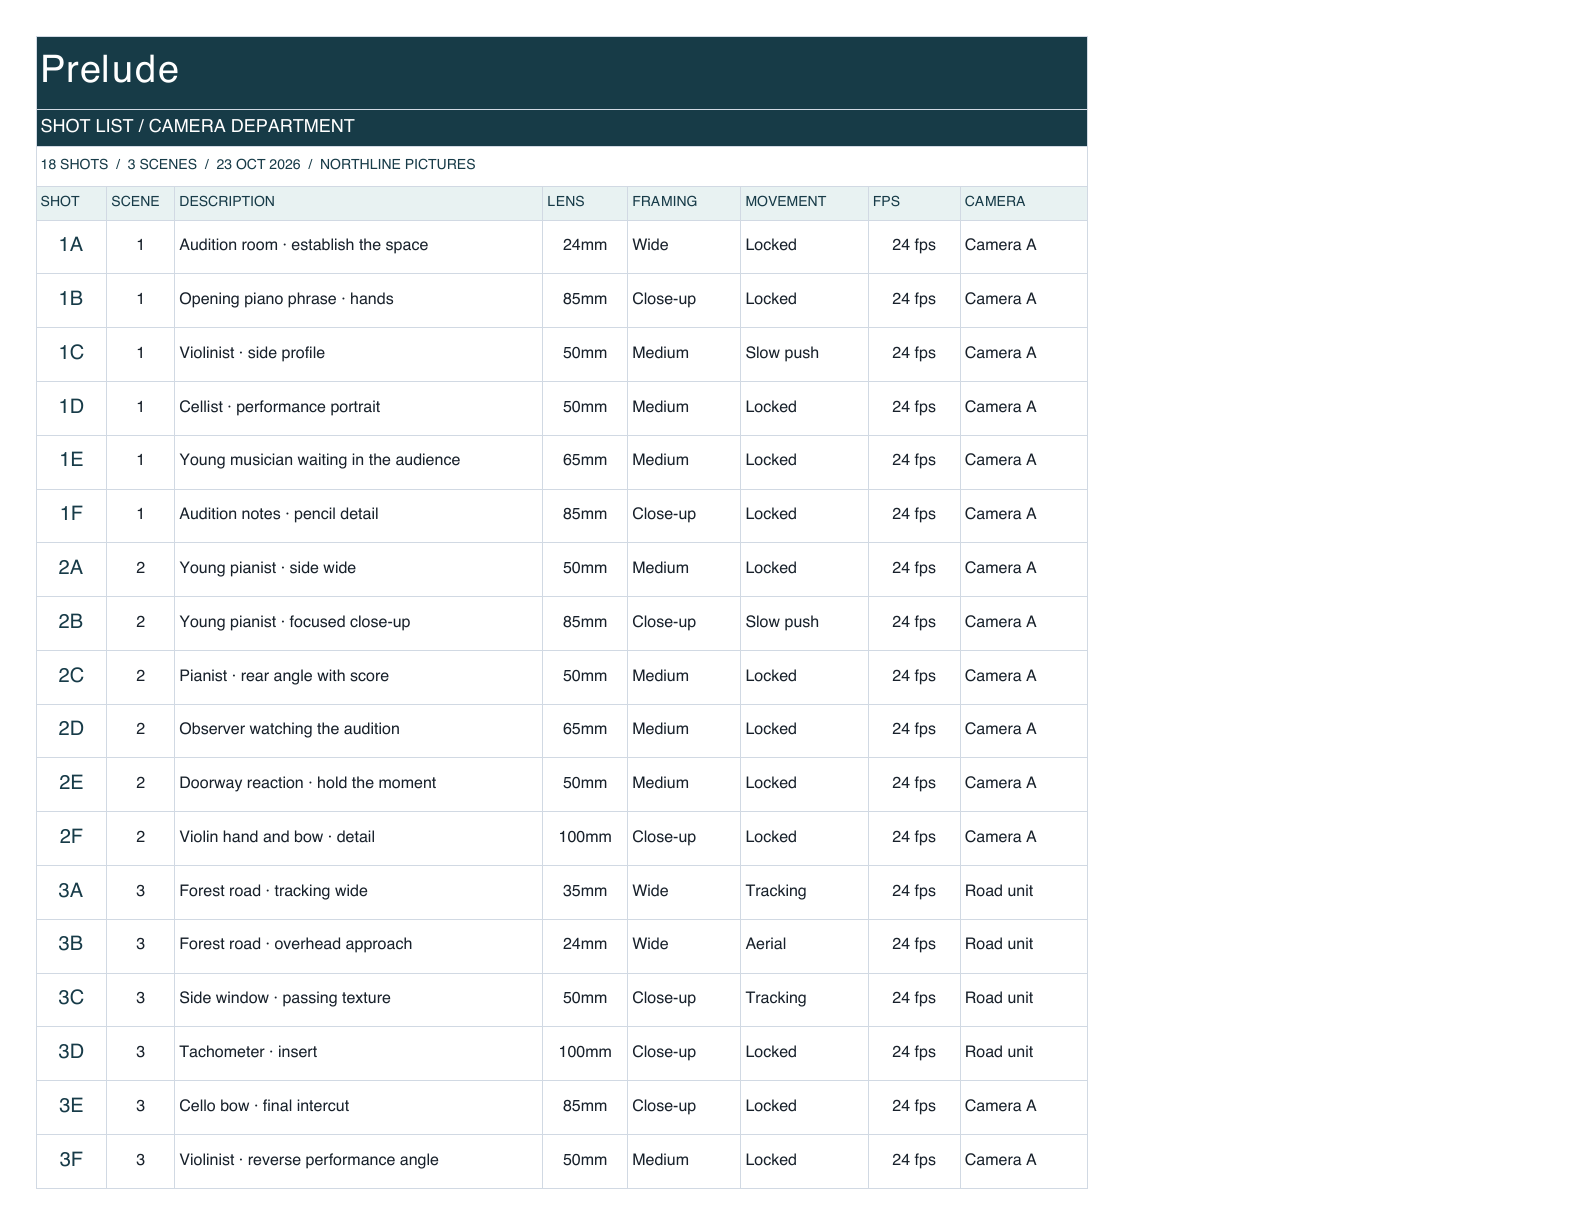Click the Prelude title heading
The image size is (1584, 1224).
coord(110,69)
